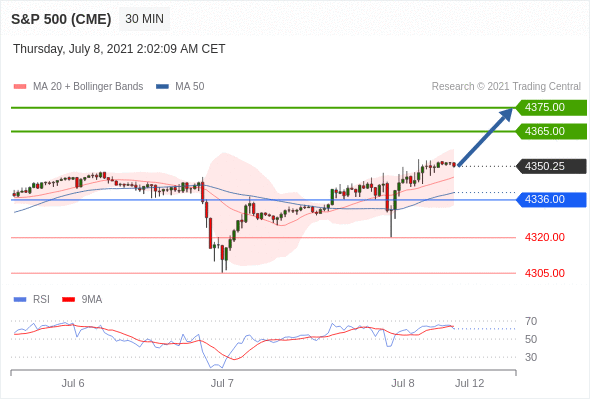The height and width of the screenshot is (400, 590).
Task: Click the 4305.00 support label
Action: click(545, 273)
